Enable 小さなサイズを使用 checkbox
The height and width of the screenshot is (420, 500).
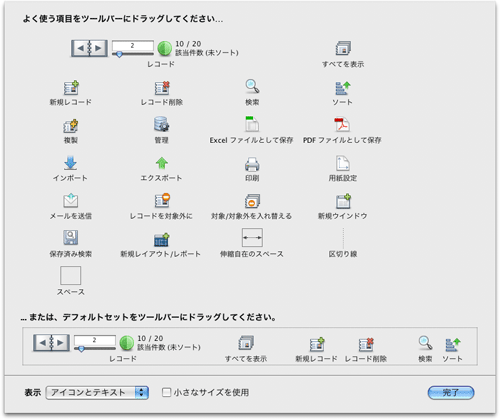pyautogui.click(x=166, y=392)
